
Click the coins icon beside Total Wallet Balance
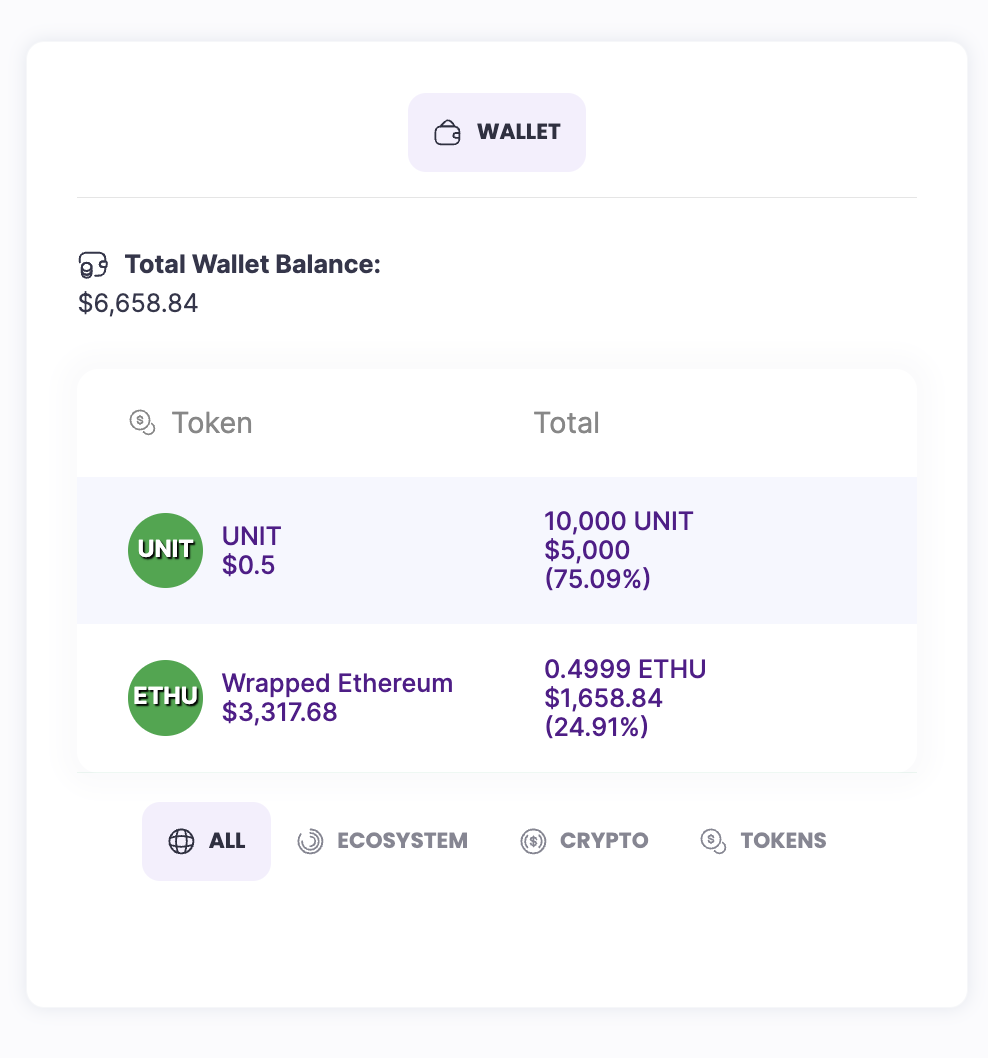(92, 265)
